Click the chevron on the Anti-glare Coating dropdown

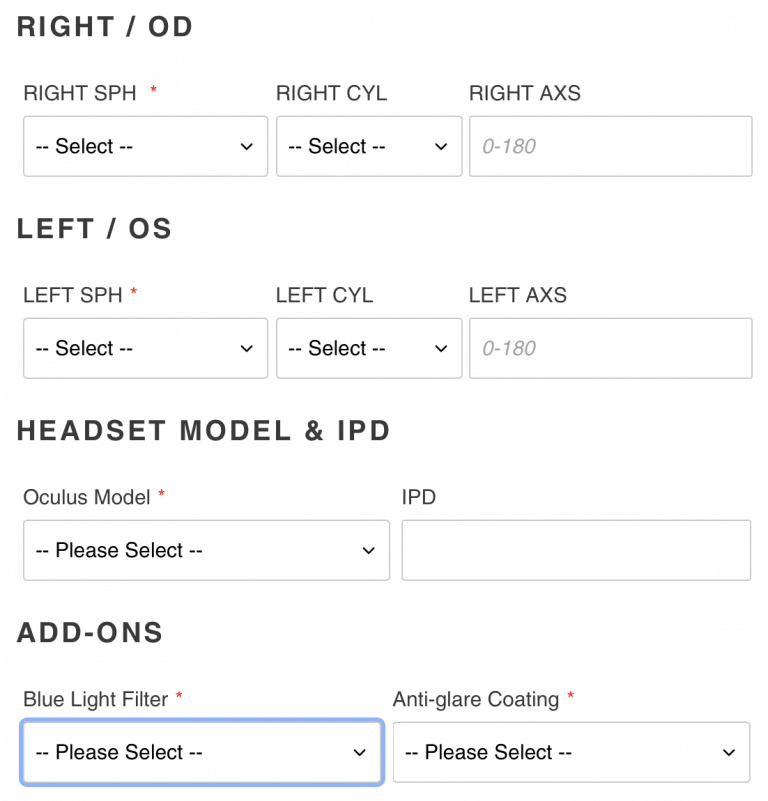729,752
